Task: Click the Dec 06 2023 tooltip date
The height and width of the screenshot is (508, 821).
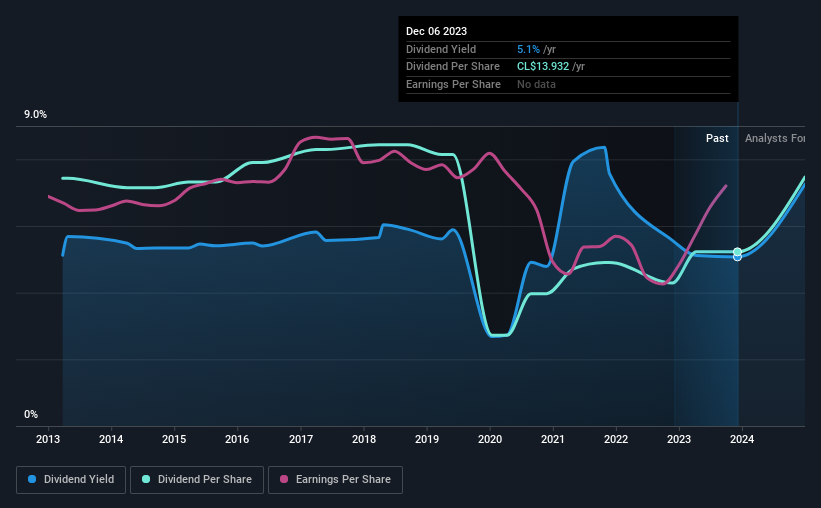Action: pos(436,31)
